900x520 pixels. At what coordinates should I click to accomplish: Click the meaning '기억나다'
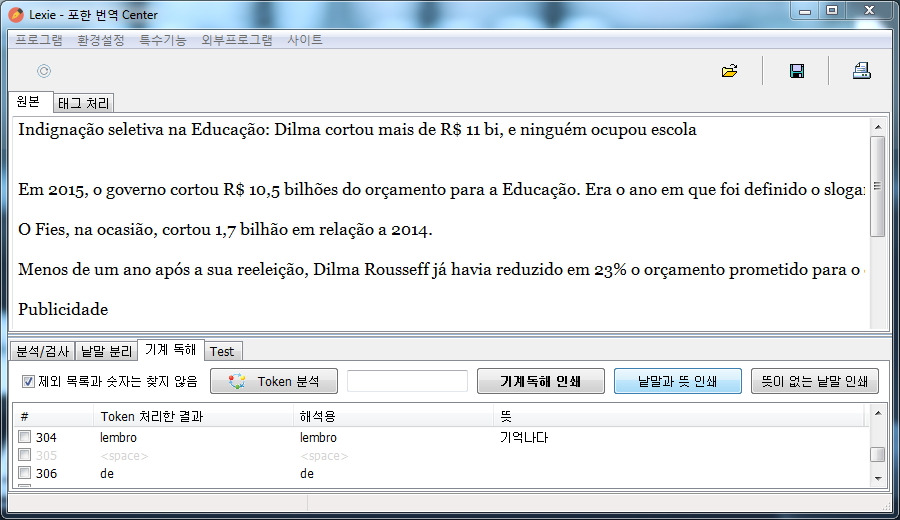point(524,437)
